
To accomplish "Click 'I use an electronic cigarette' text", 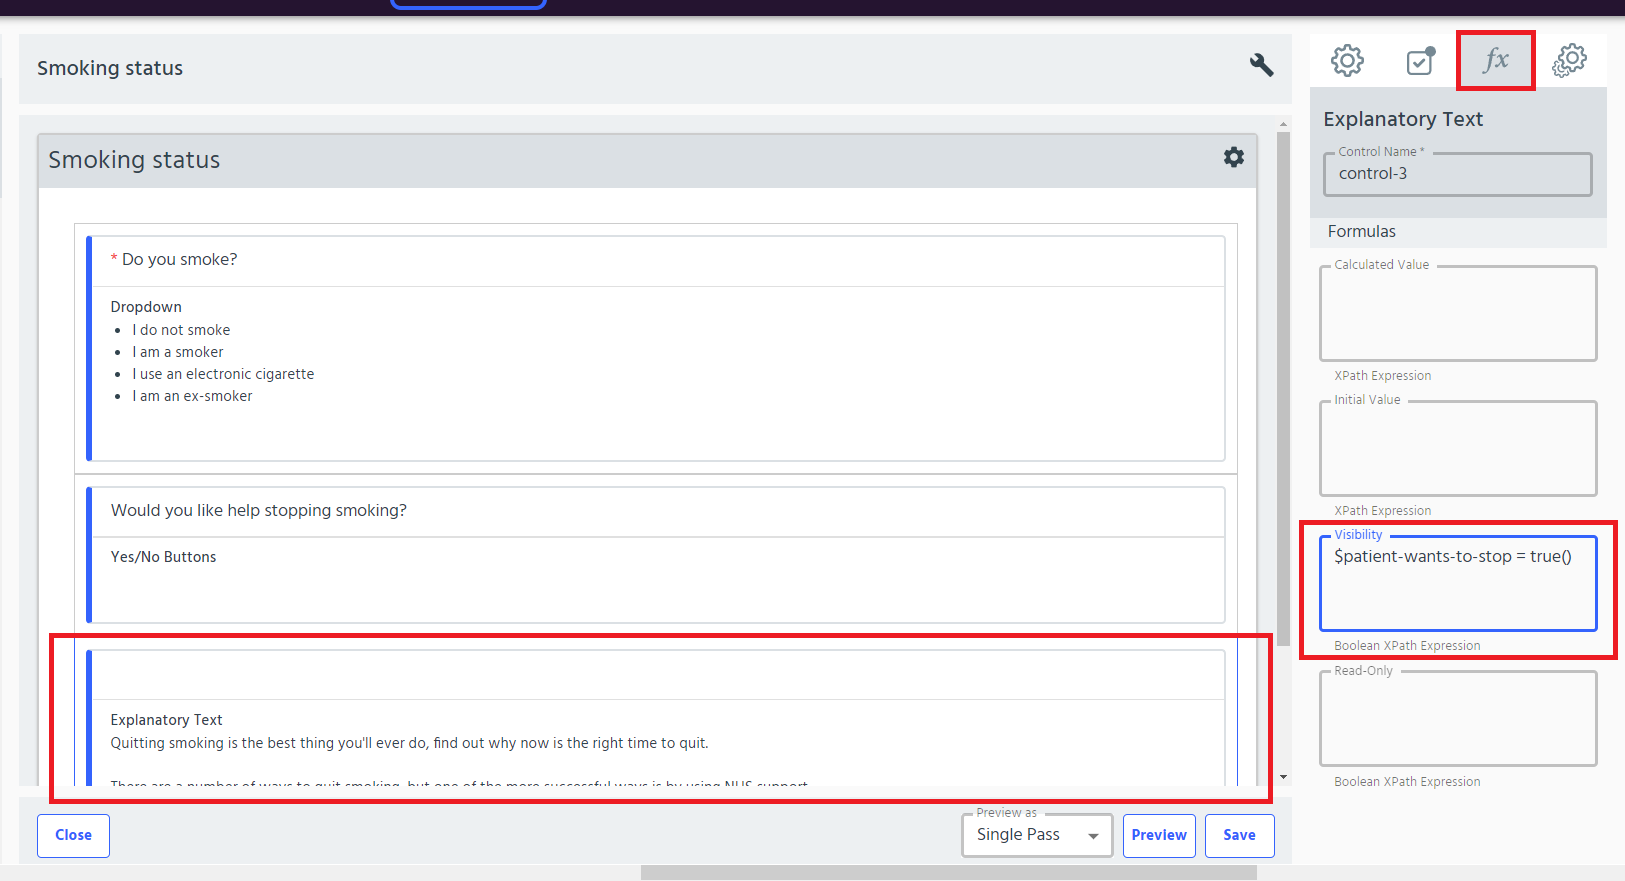I will tap(223, 374).
